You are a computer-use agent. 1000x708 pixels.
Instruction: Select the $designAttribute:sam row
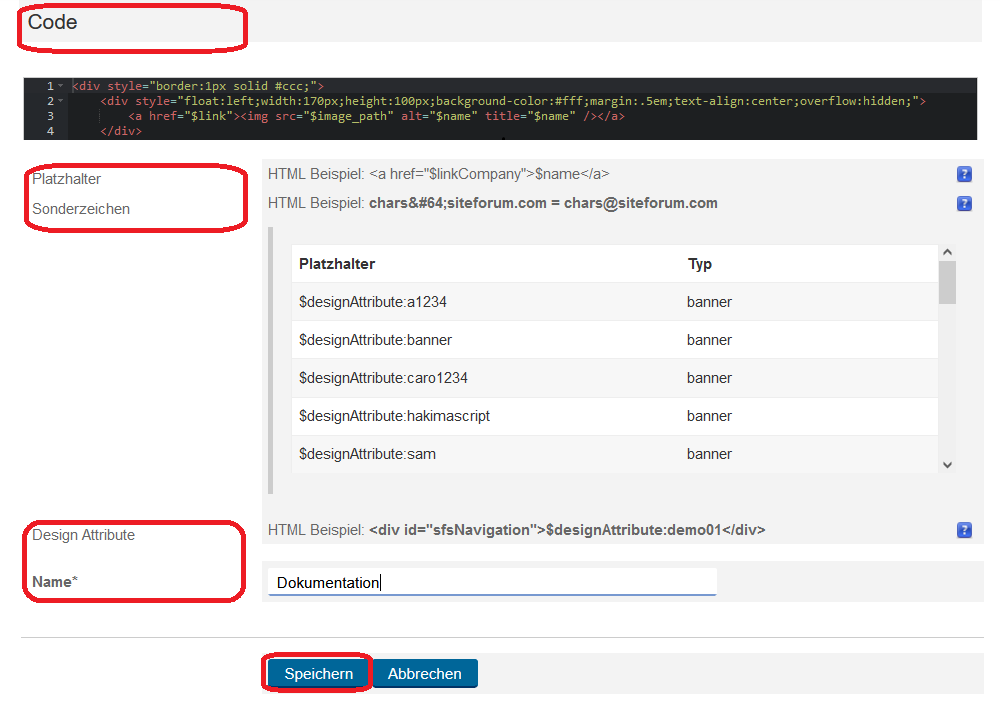click(x=614, y=454)
